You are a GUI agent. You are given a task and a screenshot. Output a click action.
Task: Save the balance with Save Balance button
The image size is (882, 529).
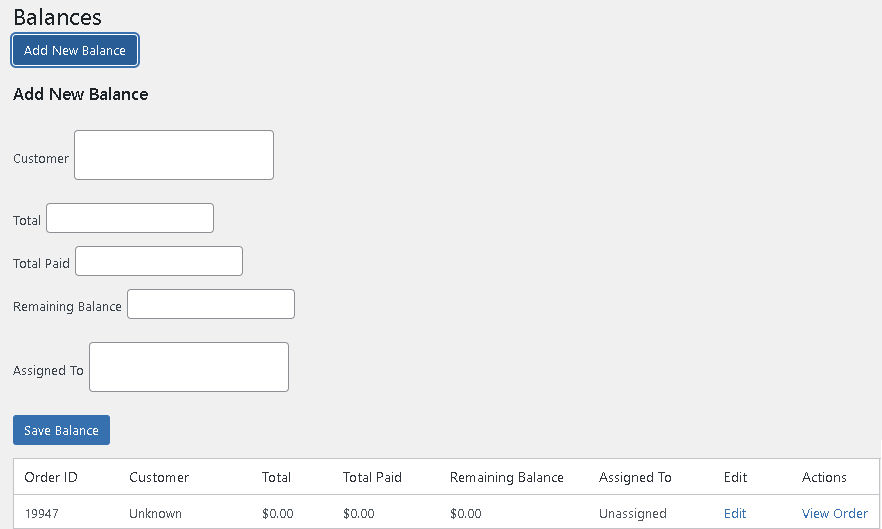click(61, 430)
